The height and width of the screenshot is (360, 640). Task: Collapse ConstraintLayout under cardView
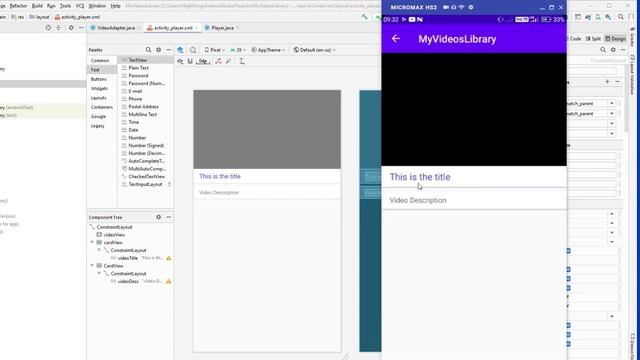pos(99,250)
